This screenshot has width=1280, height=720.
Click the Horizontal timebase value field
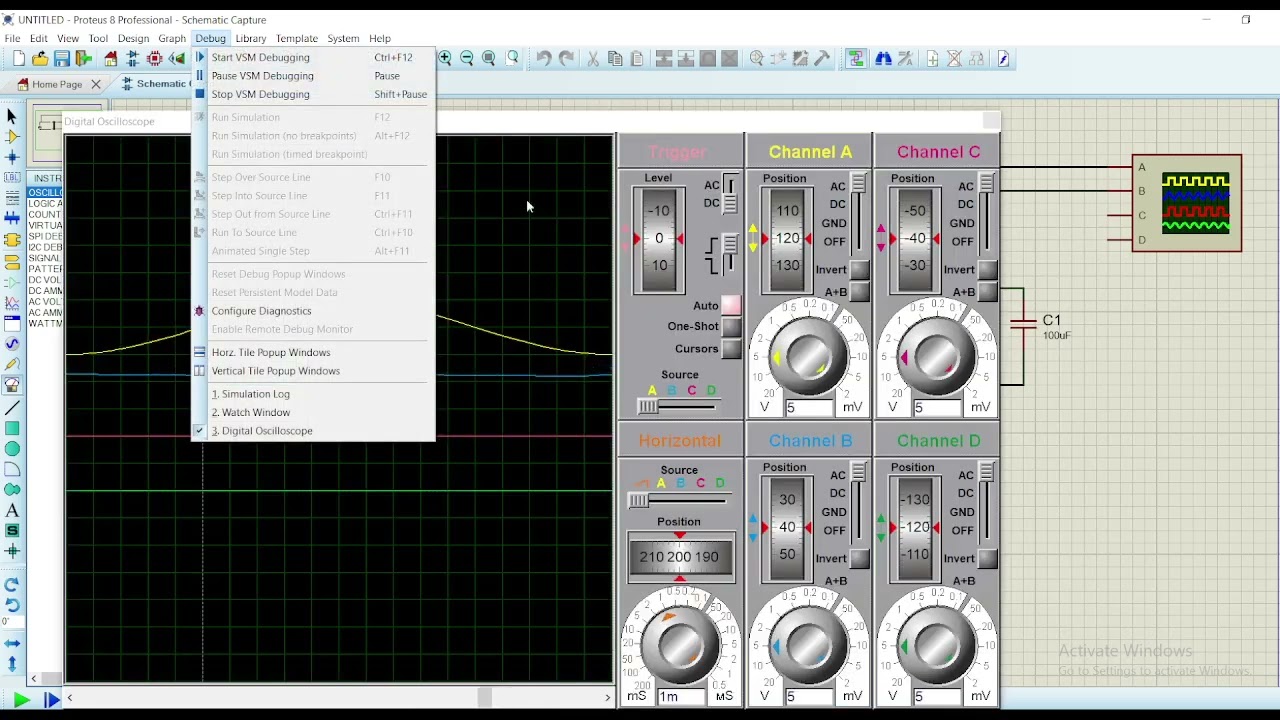coord(682,696)
